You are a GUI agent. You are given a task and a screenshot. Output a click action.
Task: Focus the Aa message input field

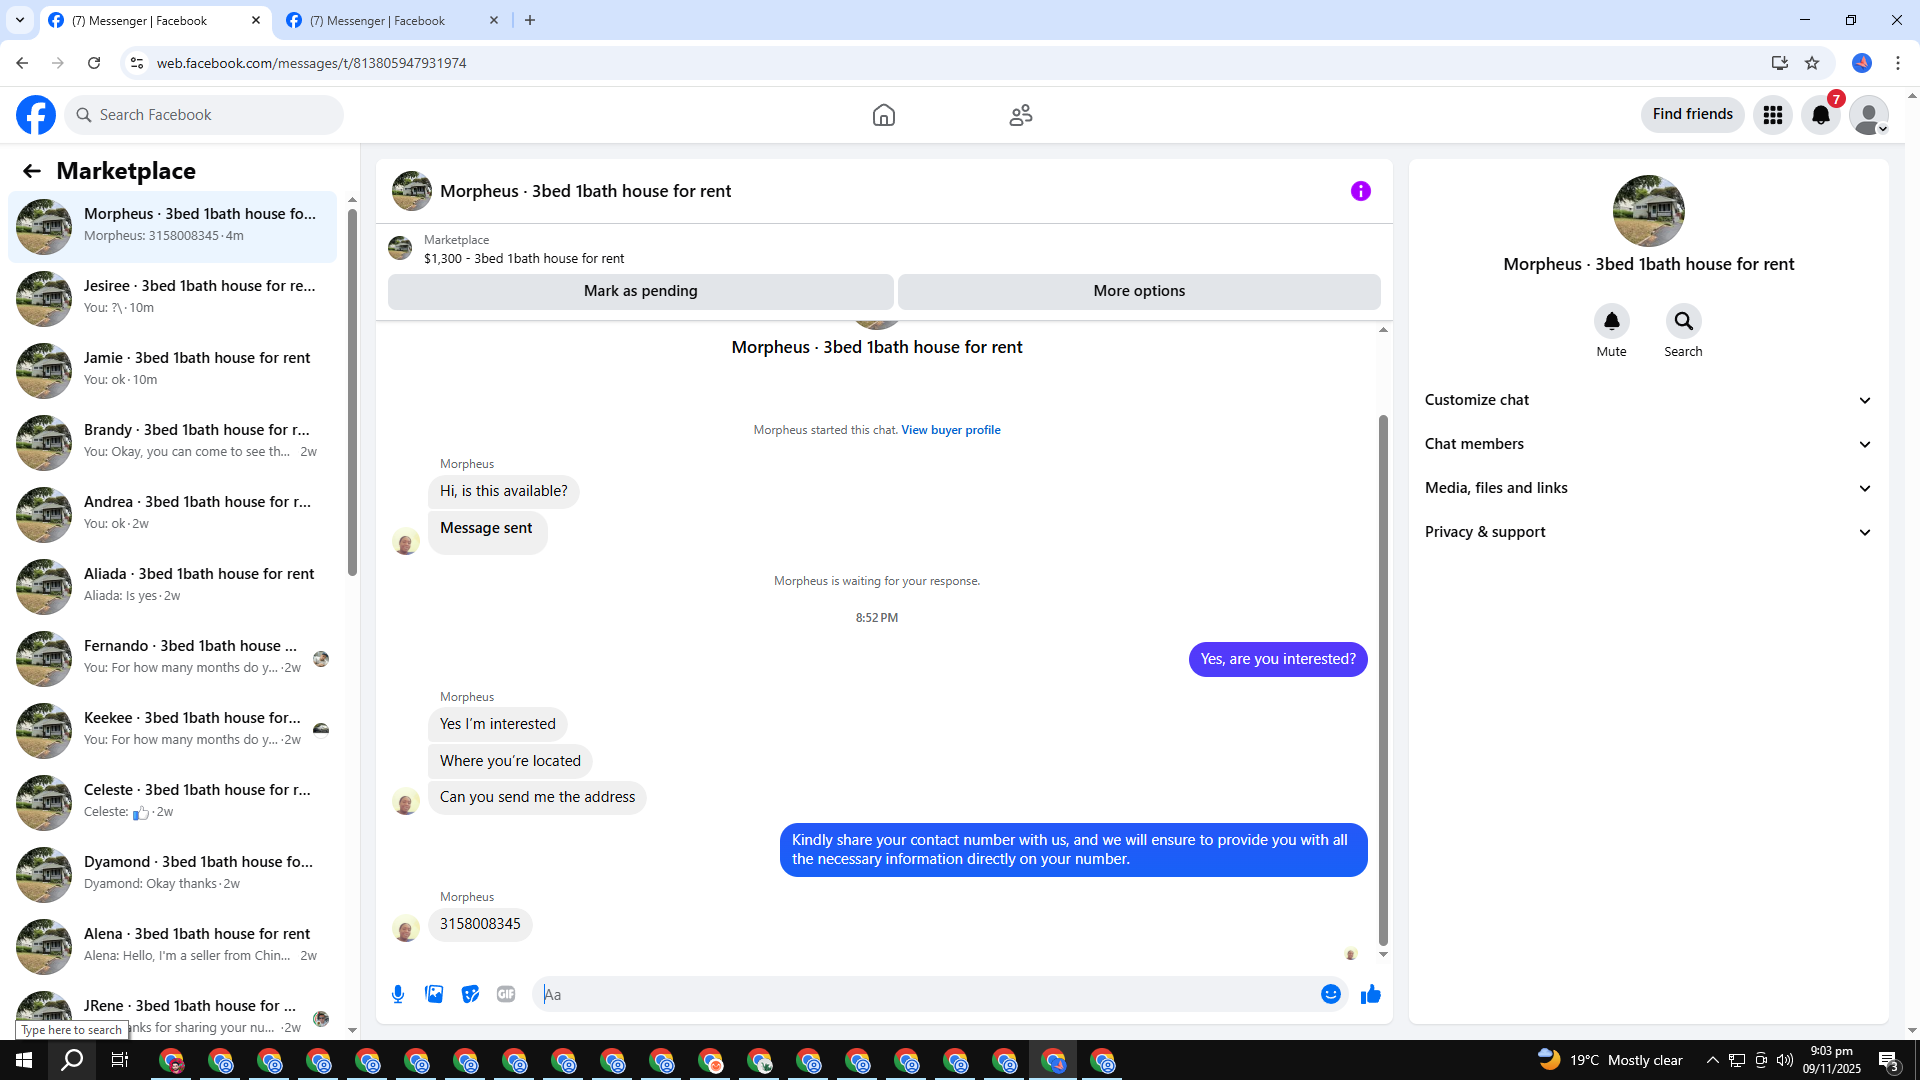pos(925,994)
